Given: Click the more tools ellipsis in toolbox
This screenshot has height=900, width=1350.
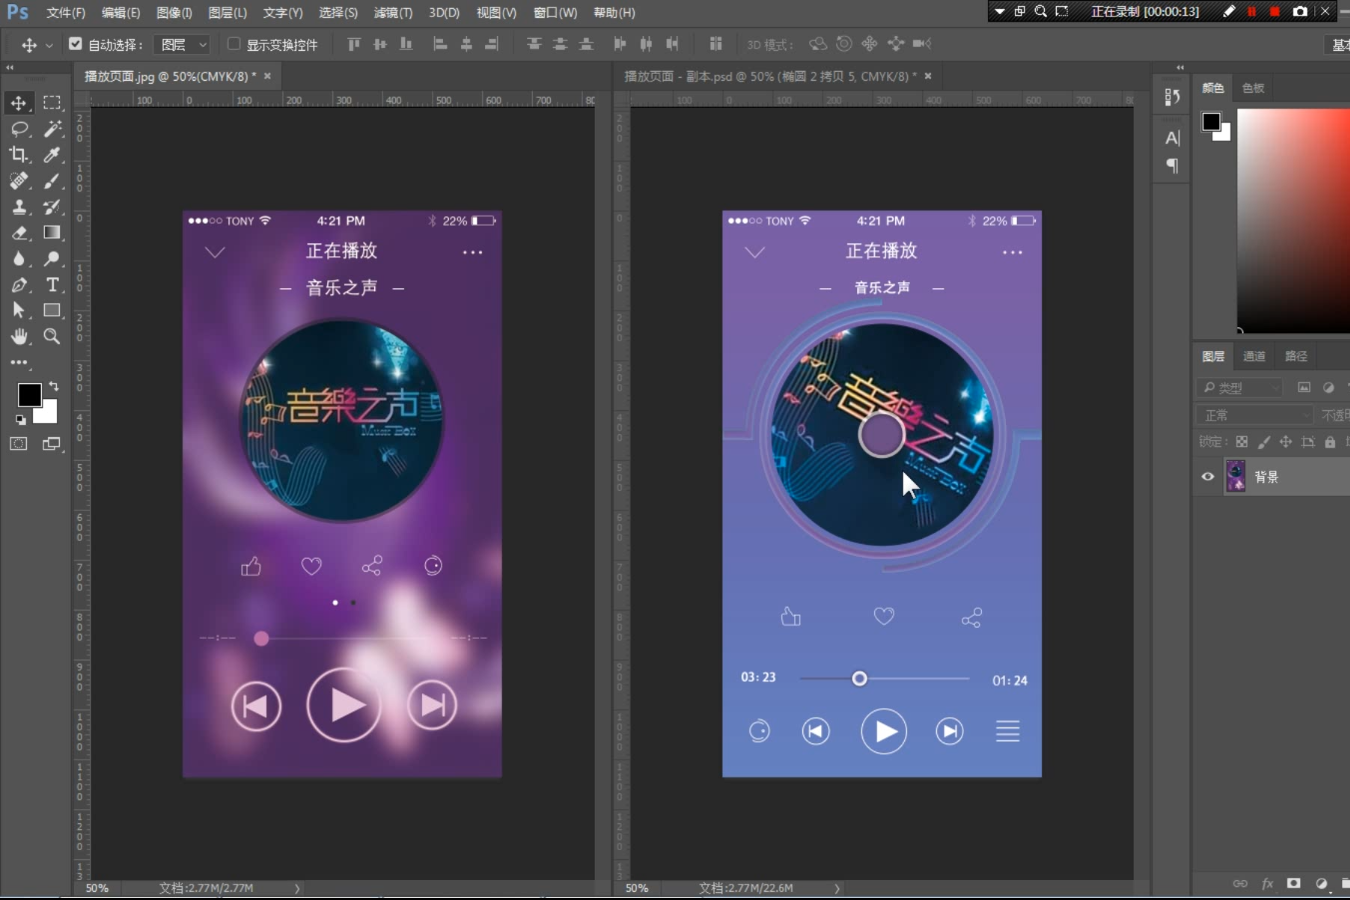Looking at the screenshot, I should tap(19, 363).
